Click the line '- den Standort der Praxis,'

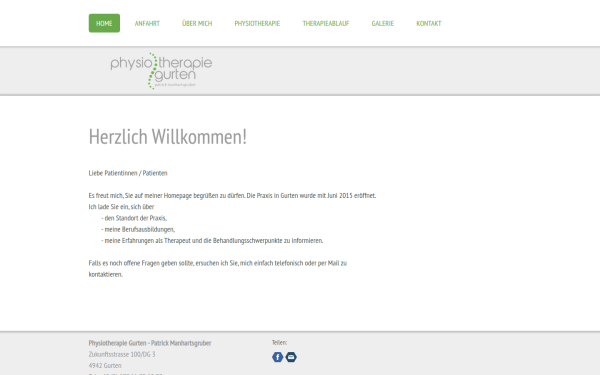click(134, 218)
